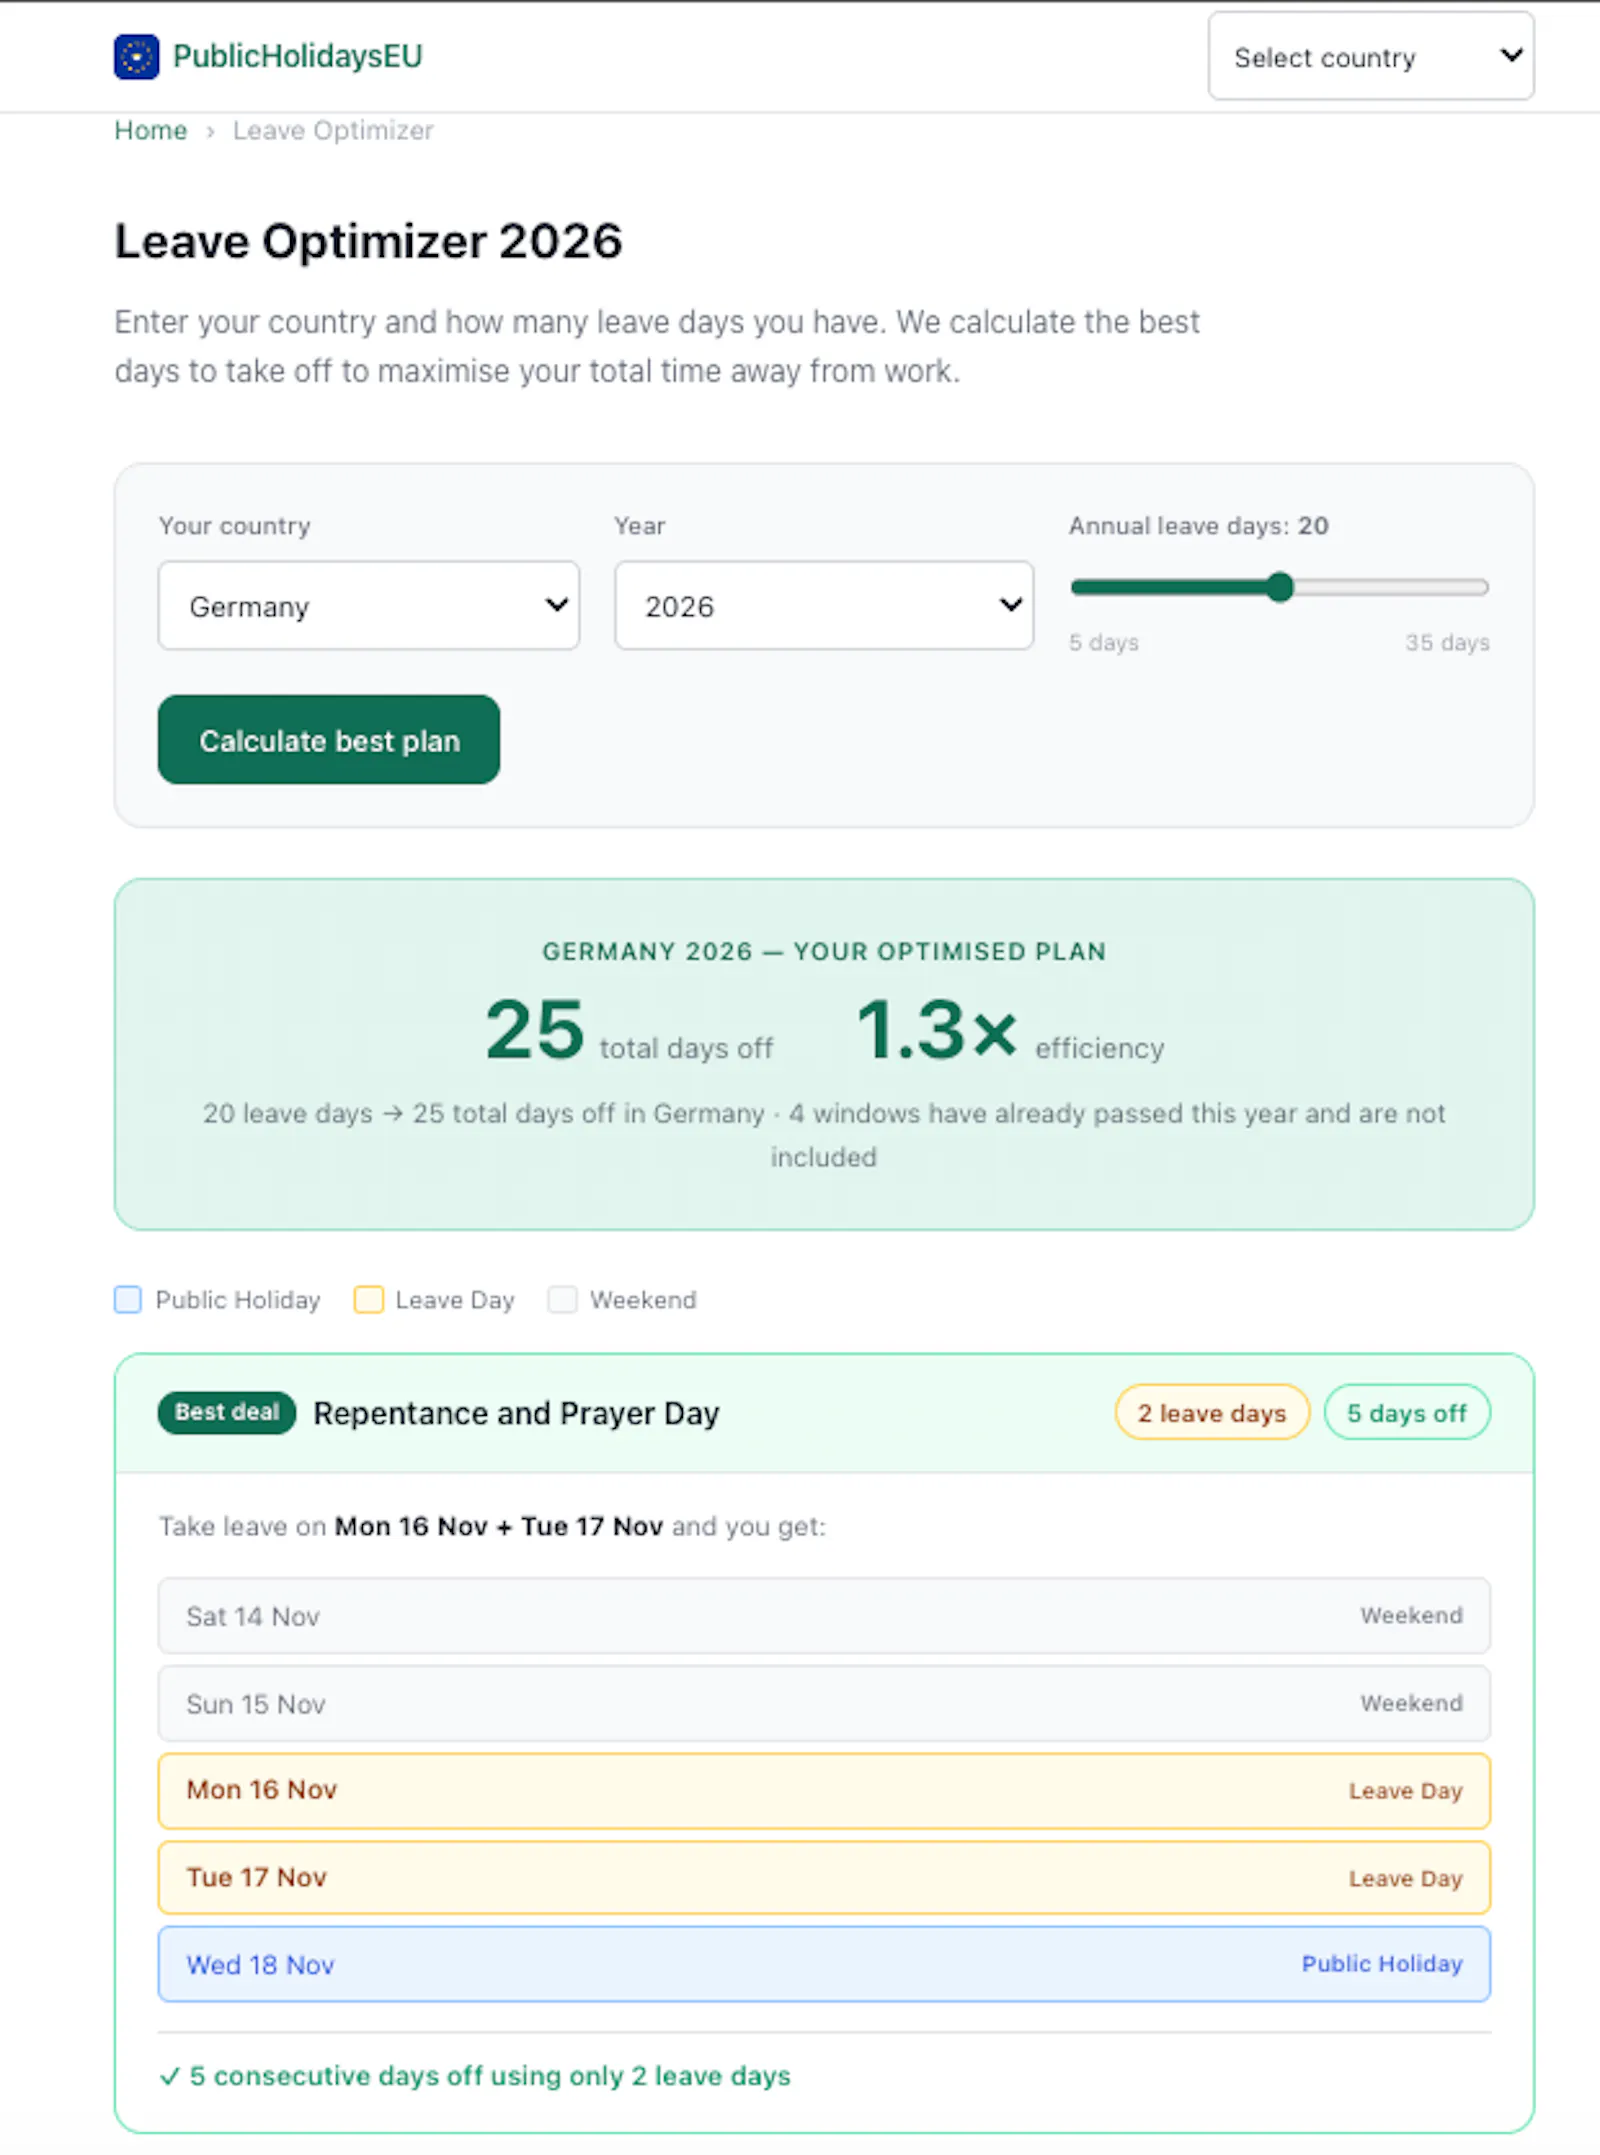
Task: Click the Weekend legend swatch
Action: pyautogui.click(x=562, y=1299)
